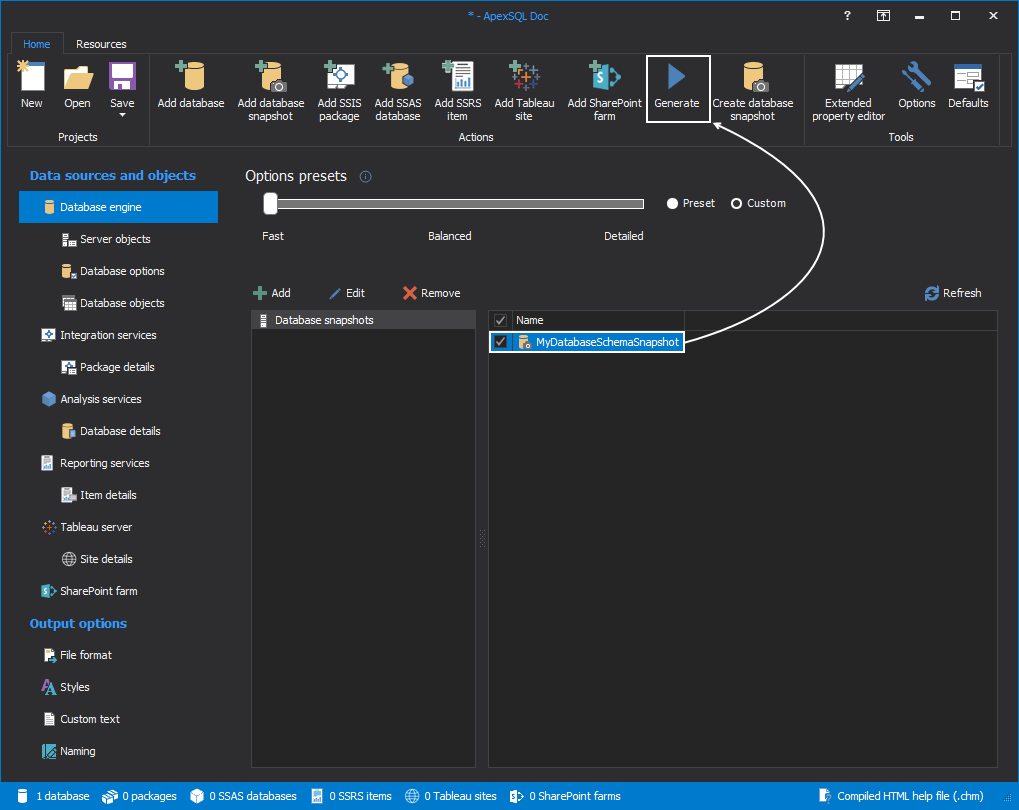
Task: Toggle the select-all checkbox in Name header
Action: click(500, 320)
